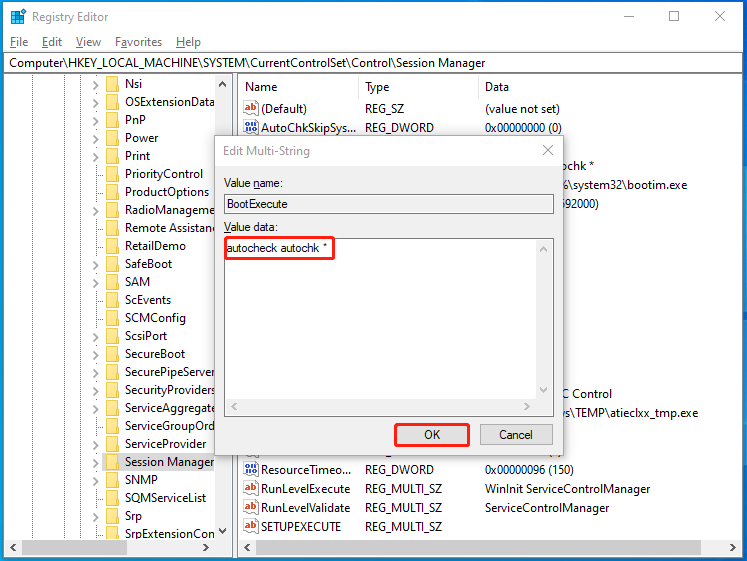Open the Edit menu
This screenshot has width=747, height=561.
click(51, 42)
